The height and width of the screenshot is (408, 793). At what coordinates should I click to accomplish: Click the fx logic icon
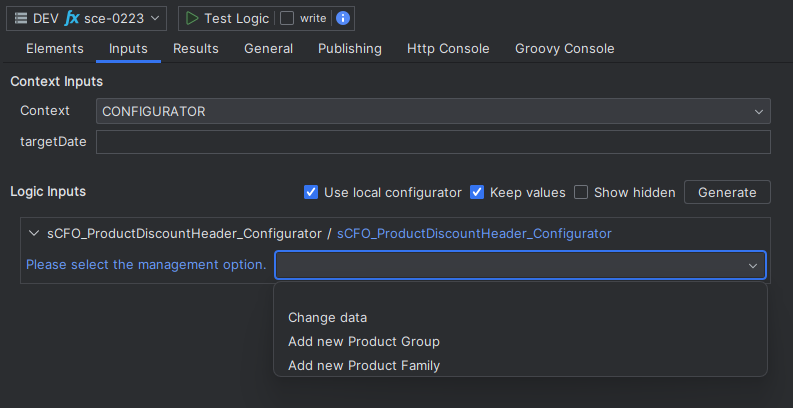click(72, 19)
